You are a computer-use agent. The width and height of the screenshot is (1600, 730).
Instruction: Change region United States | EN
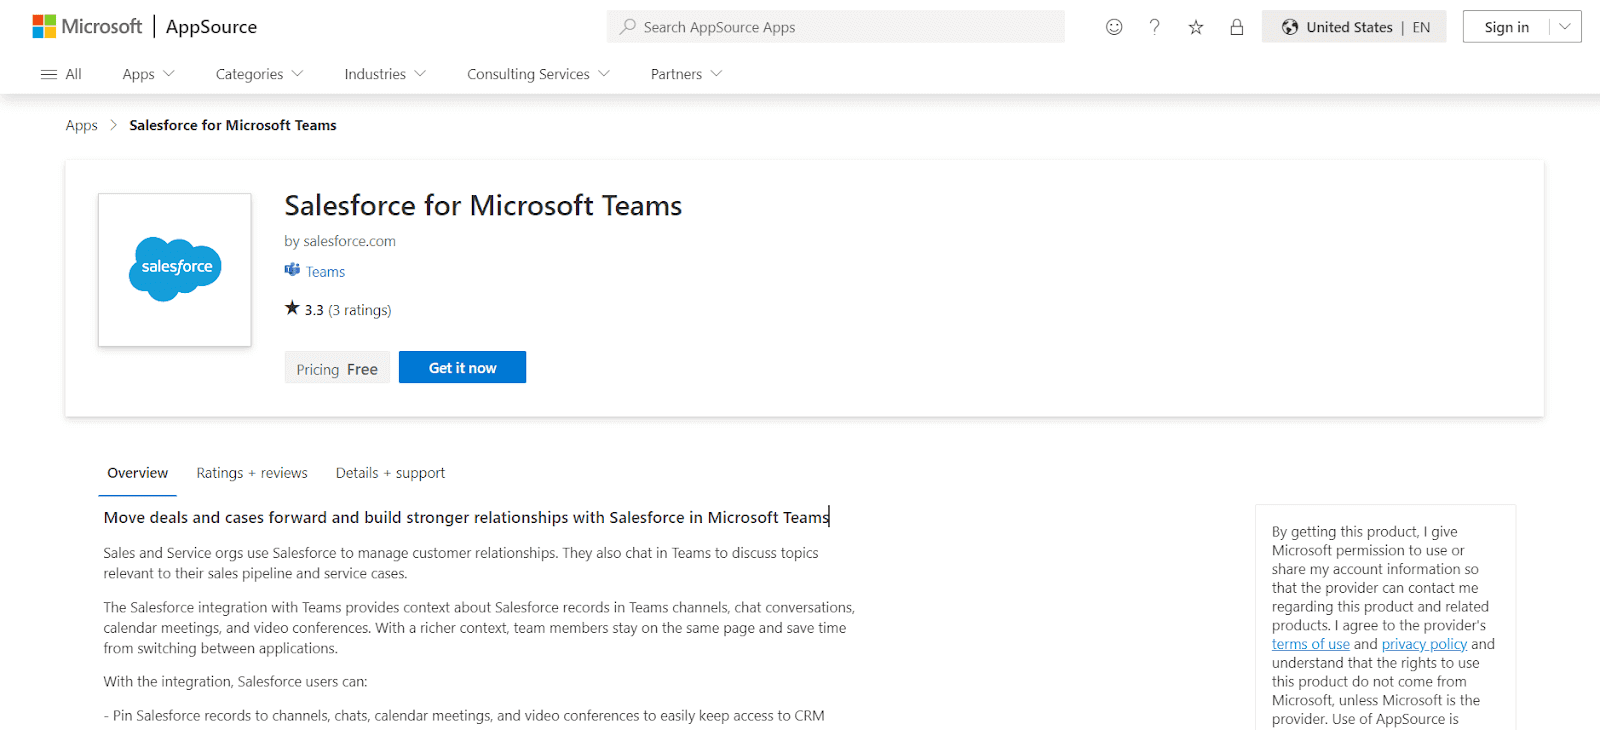[x=1354, y=27]
